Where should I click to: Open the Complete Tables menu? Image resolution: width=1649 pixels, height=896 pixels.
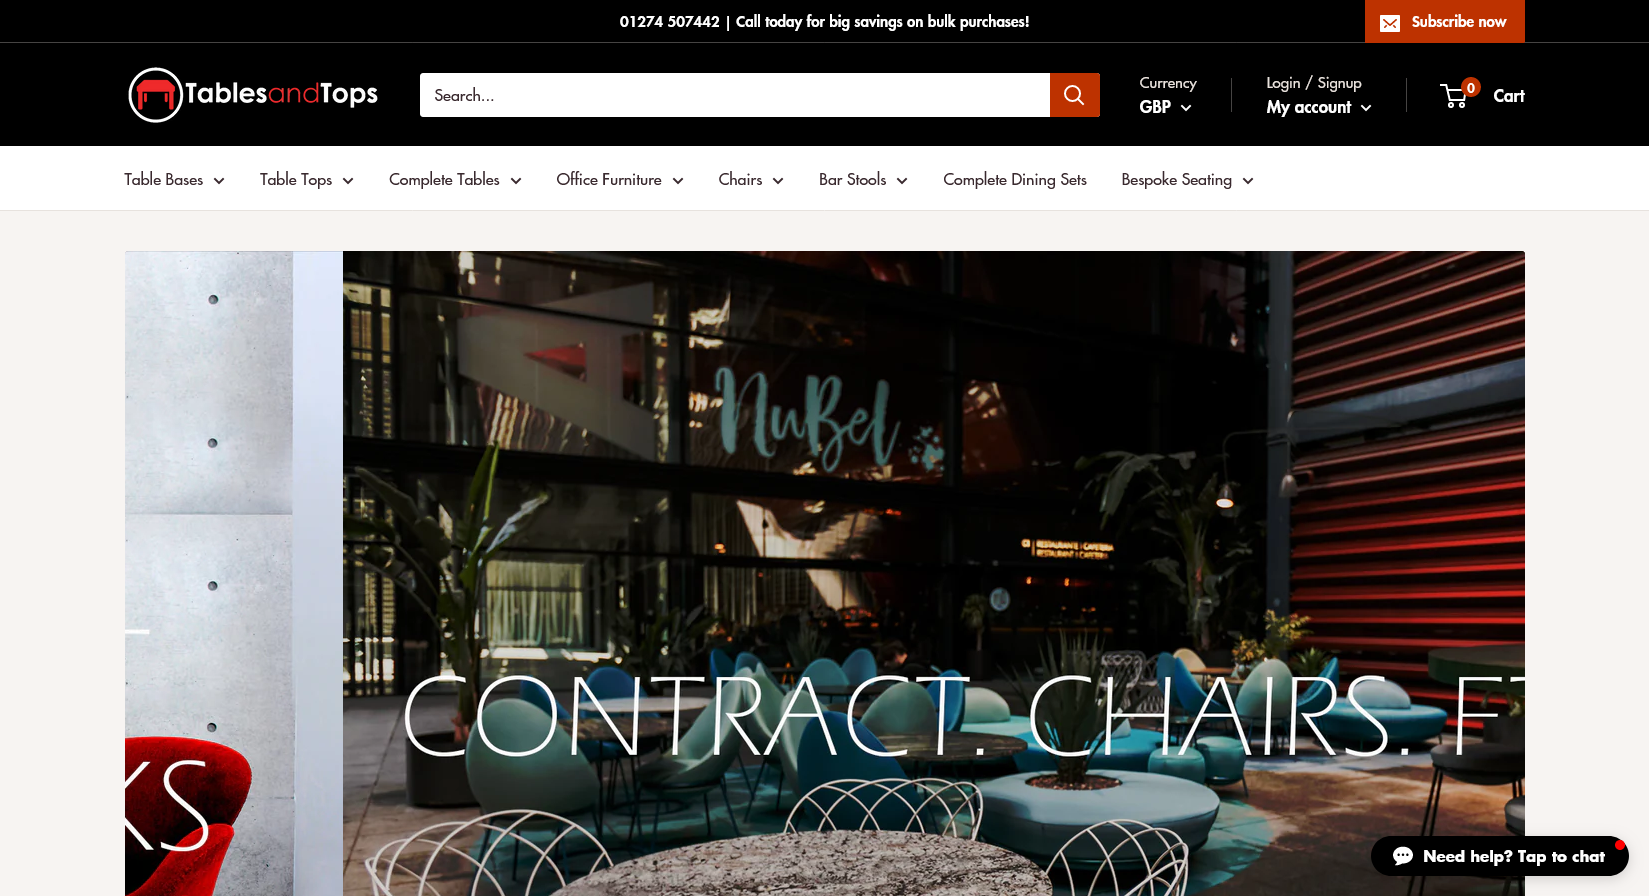click(x=455, y=179)
